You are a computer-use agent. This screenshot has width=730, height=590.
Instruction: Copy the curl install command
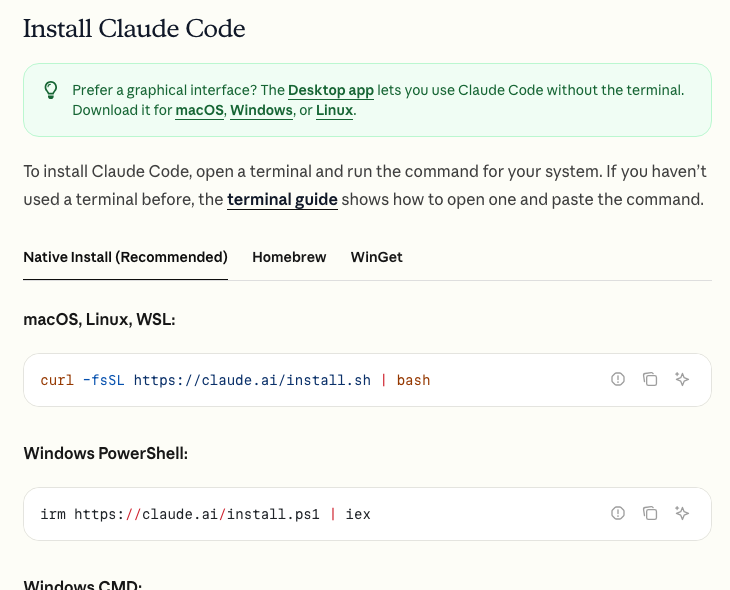650,379
